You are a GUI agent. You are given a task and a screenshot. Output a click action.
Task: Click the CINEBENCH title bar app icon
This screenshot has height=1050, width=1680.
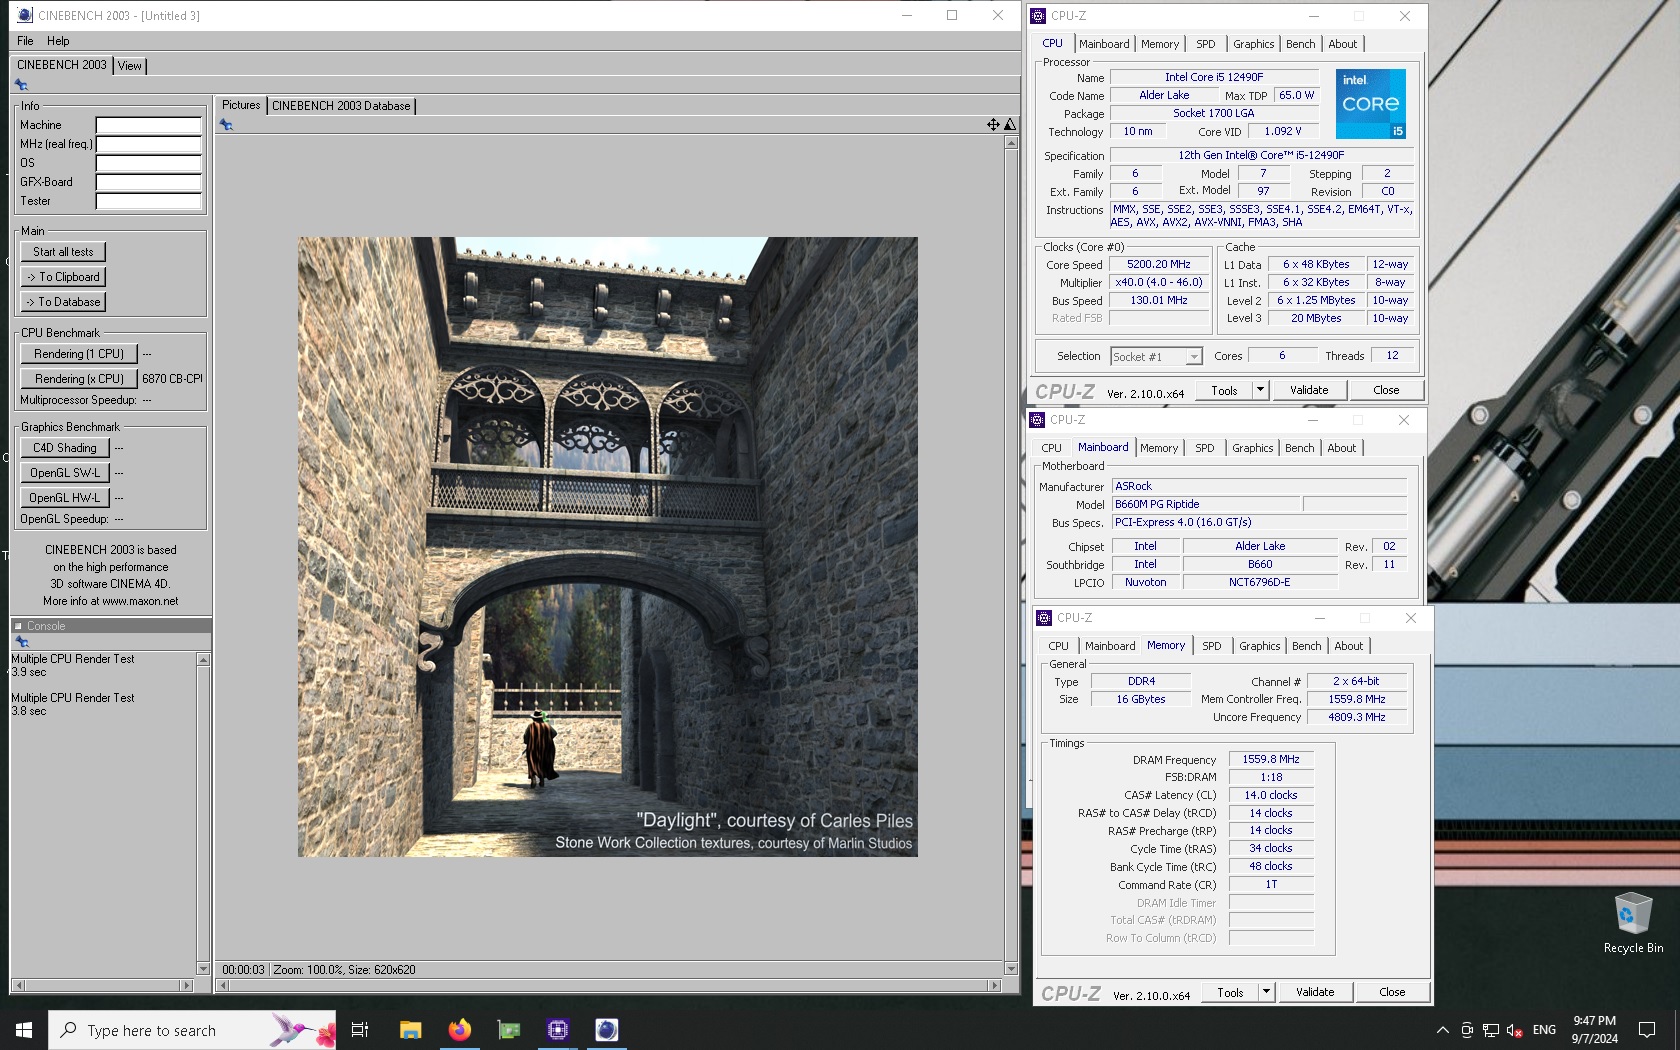click(x=25, y=15)
